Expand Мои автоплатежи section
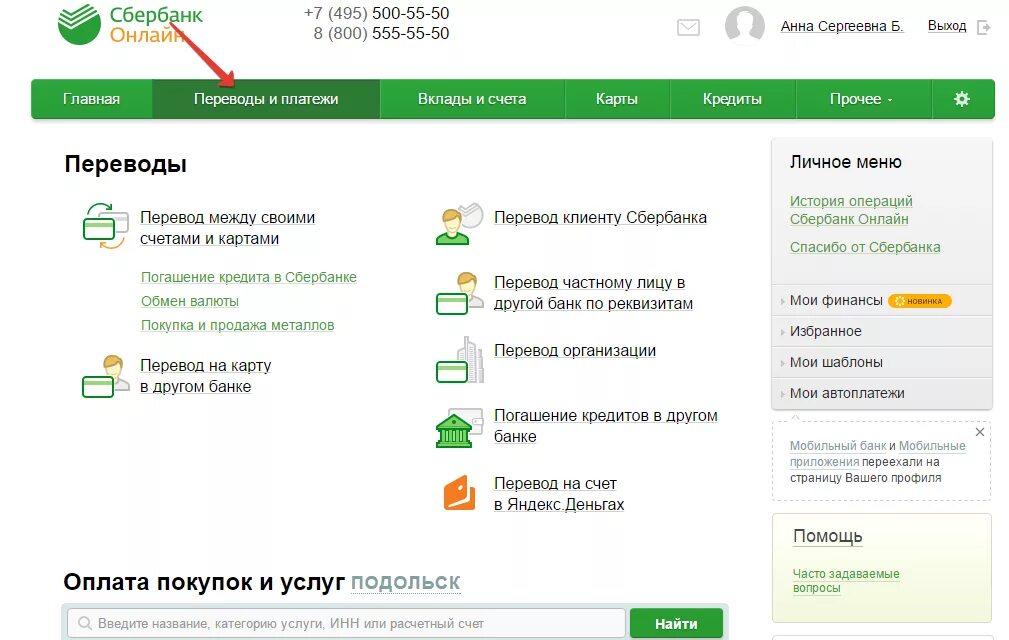Screen dimensions: 1009x640 [881, 393]
